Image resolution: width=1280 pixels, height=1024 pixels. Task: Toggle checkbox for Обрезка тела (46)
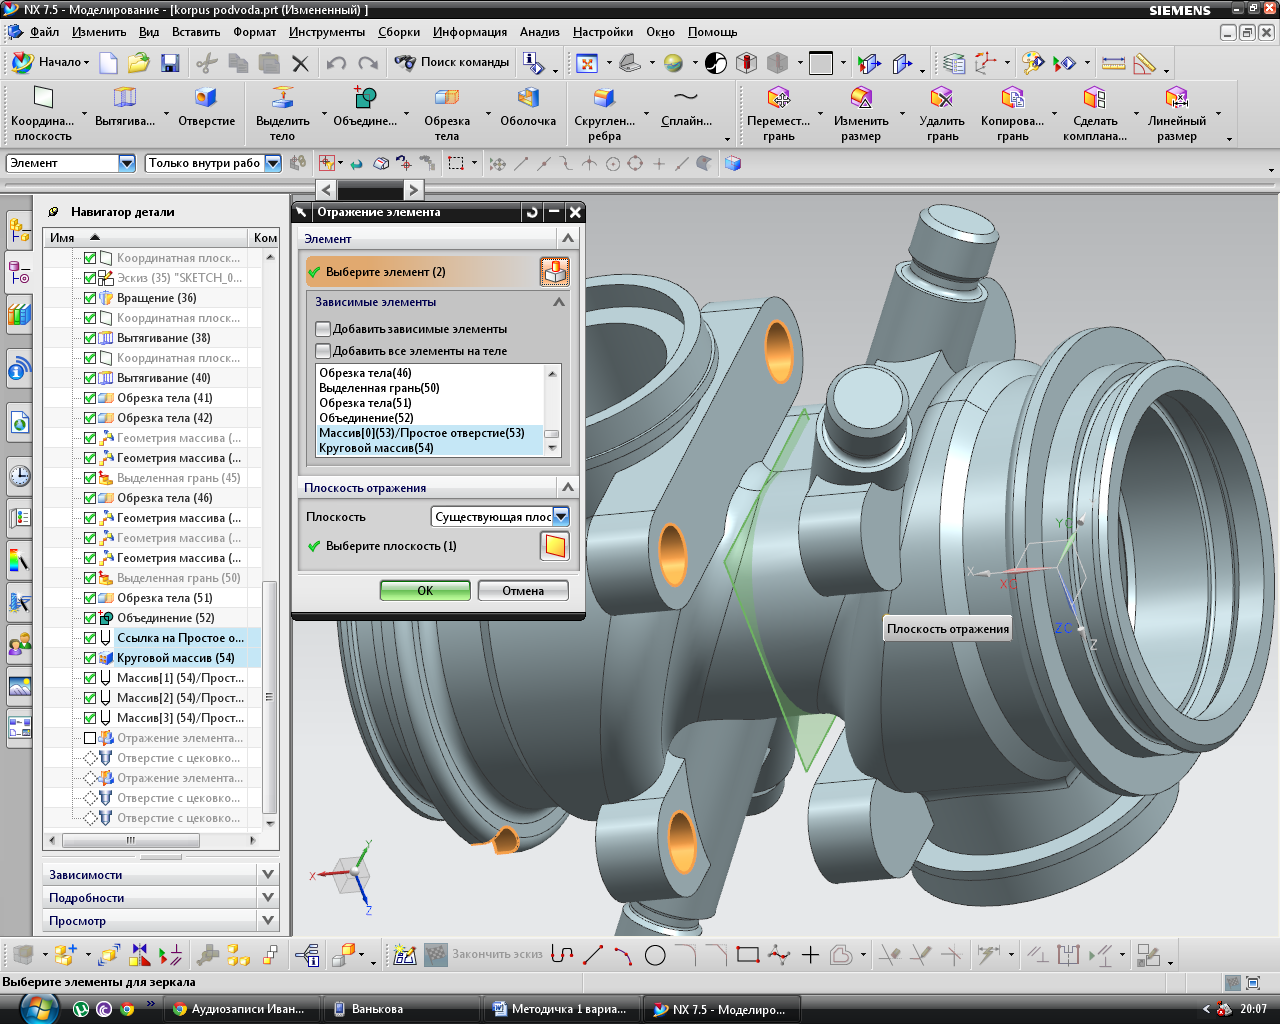click(90, 498)
